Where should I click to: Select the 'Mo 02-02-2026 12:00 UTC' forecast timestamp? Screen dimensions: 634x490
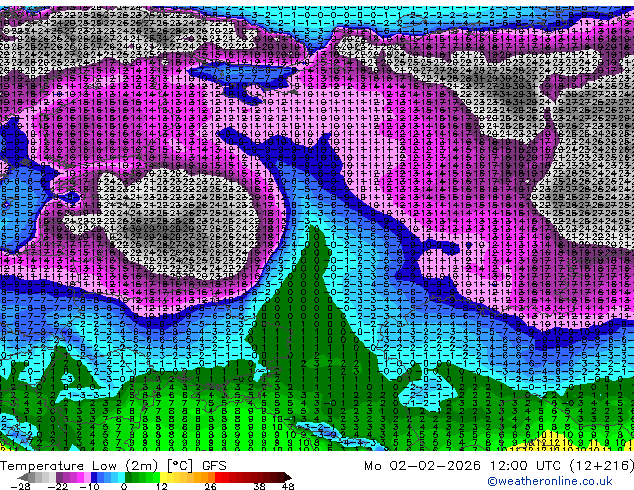465,466
